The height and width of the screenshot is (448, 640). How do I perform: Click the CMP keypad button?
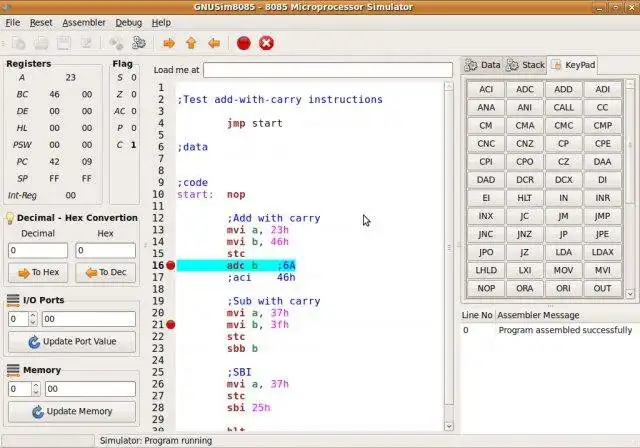pos(602,126)
